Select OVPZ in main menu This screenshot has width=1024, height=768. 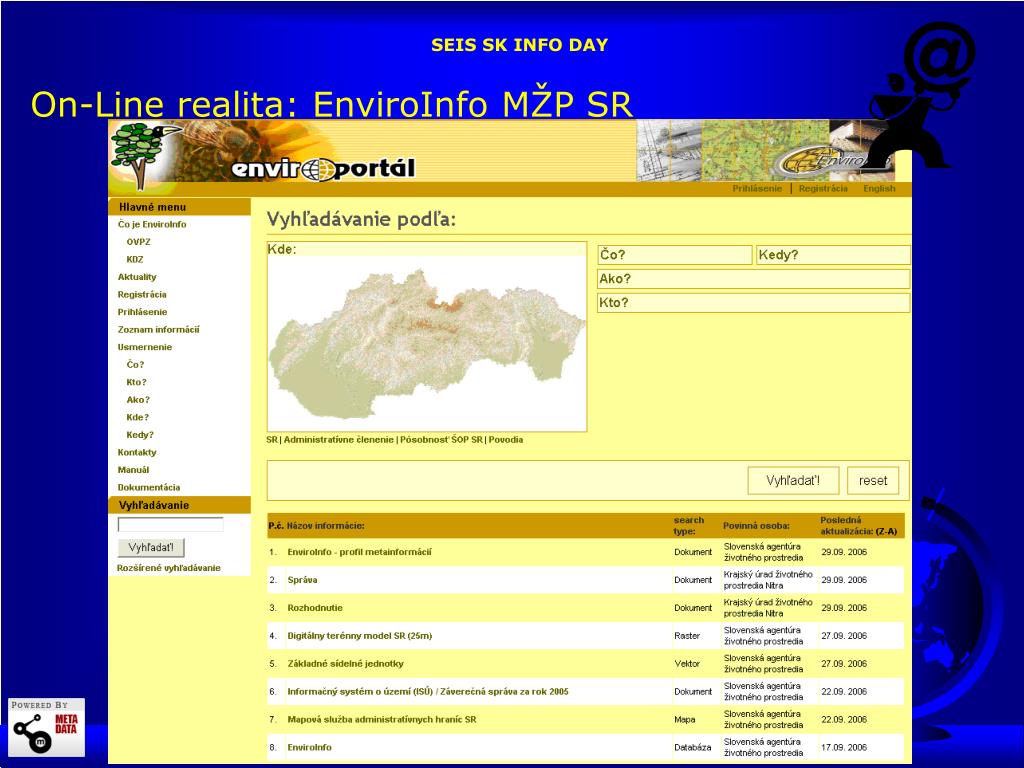pos(138,242)
